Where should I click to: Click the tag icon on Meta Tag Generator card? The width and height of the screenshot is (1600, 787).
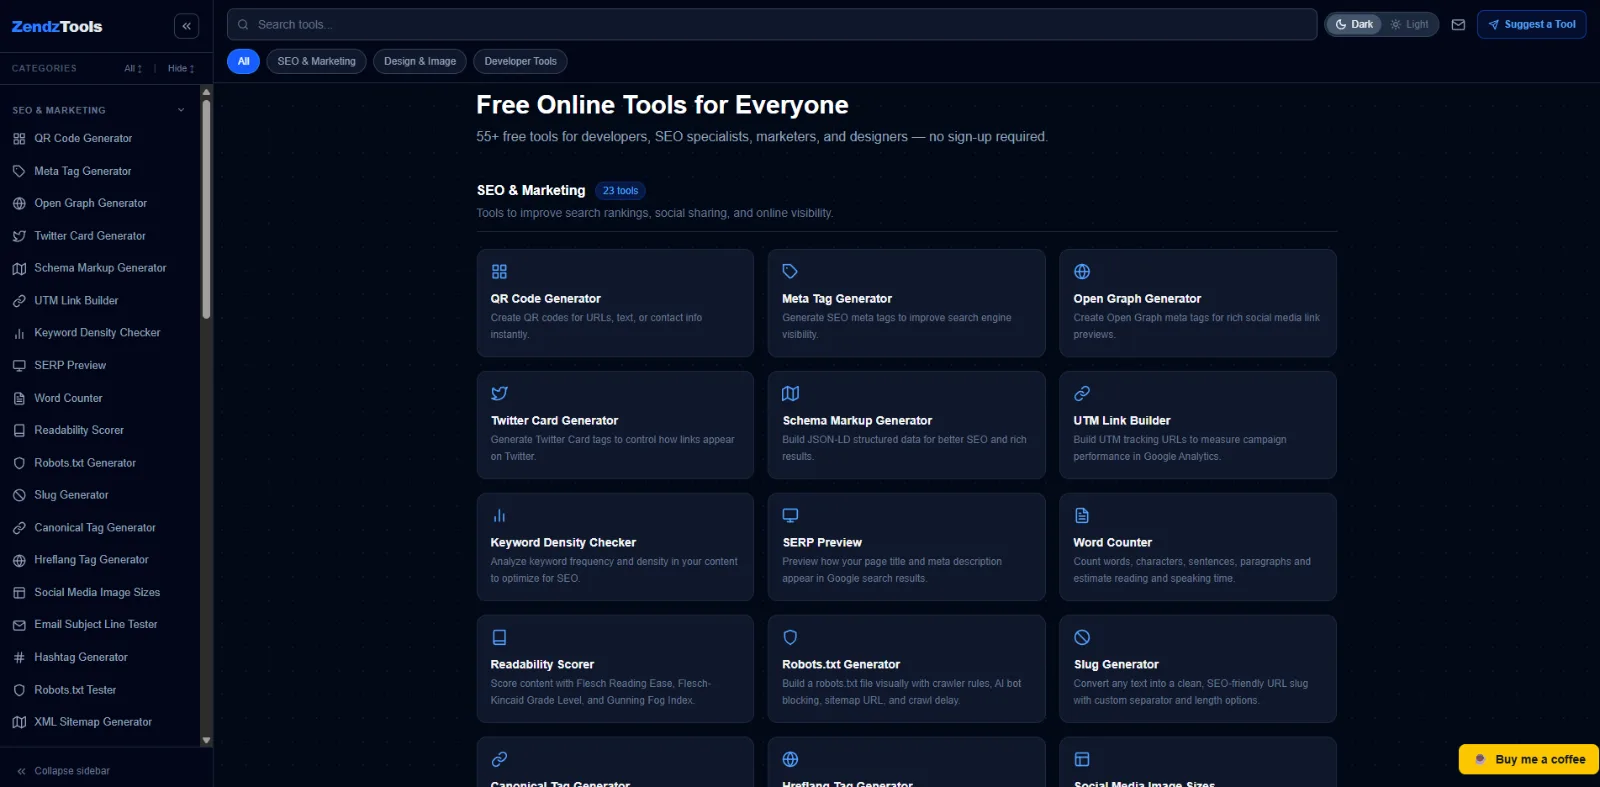click(790, 271)
